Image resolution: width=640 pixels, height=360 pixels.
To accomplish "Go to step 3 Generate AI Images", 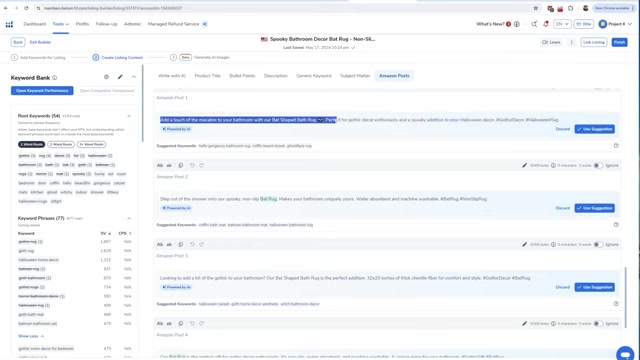I will click(200, 58).
